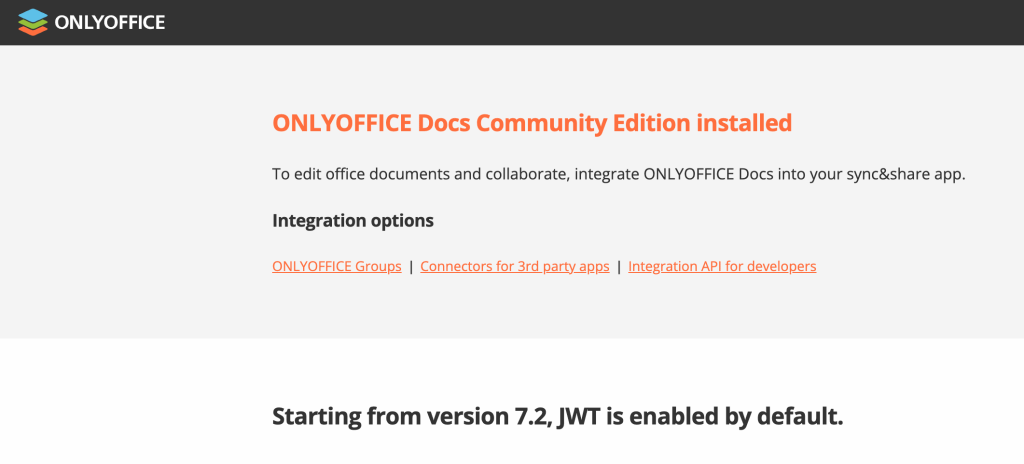Screen dimensions: 1024x464
Task: Click the word default in the JWT heading
Action: pos(799,416)
